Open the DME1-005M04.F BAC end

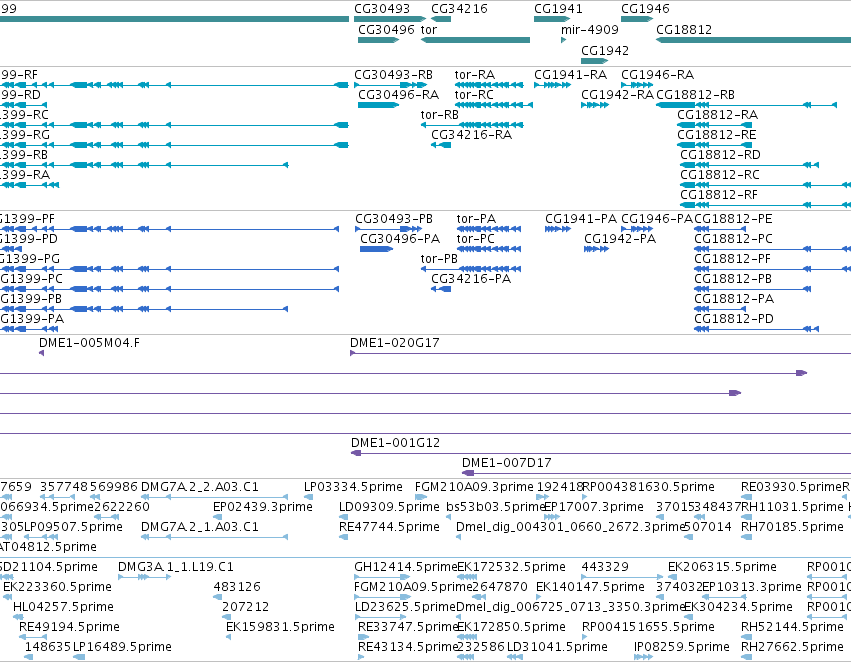tap(41, 353)
